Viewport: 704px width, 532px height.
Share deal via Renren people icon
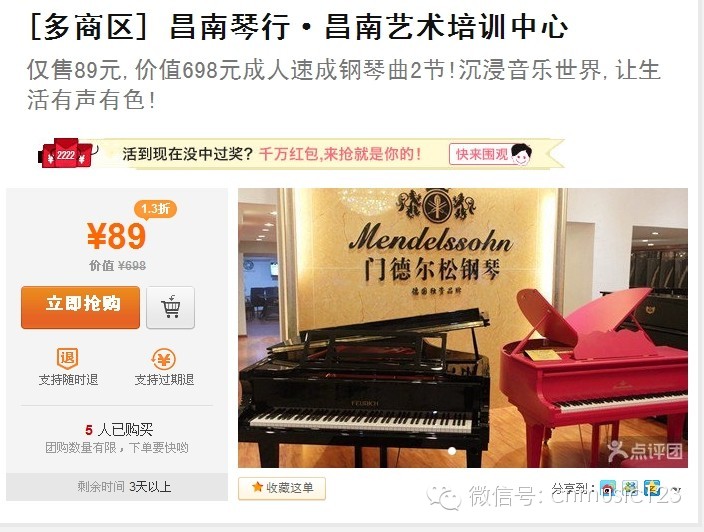[630, 488]
